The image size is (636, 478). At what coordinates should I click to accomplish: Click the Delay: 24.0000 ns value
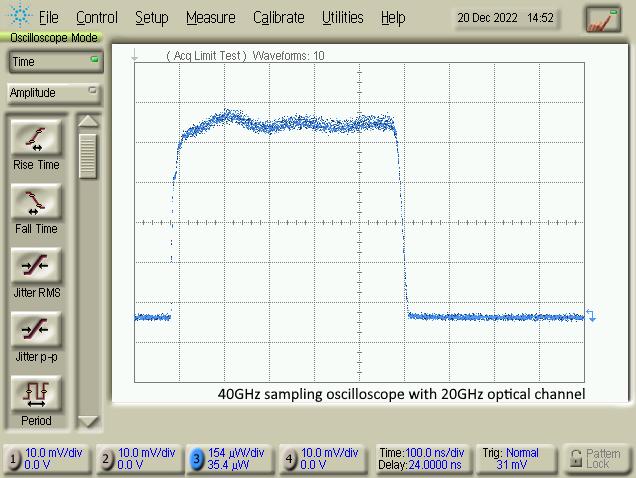tap(420, 465)
